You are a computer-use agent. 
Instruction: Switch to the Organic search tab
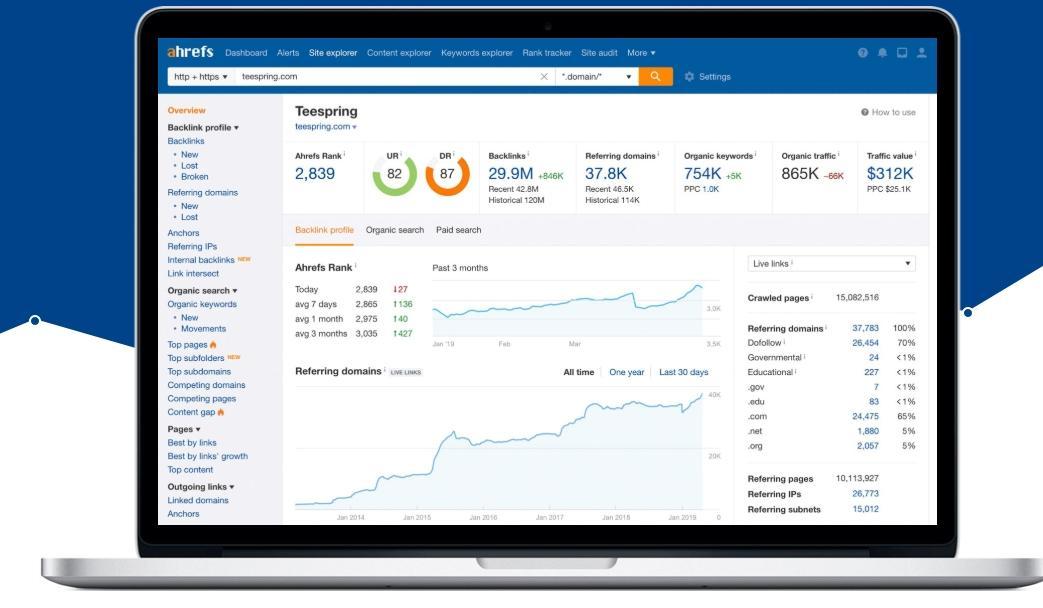(x=397, y=228)
